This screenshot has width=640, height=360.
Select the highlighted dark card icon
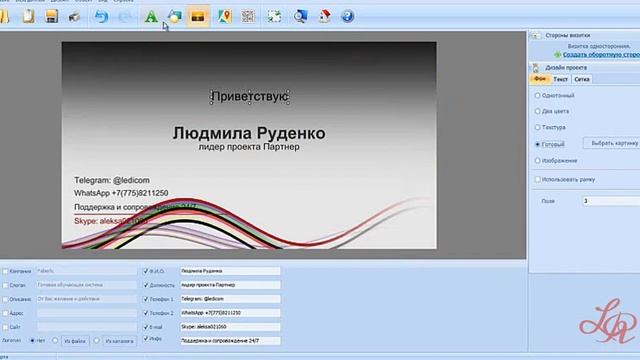point(198,17)
